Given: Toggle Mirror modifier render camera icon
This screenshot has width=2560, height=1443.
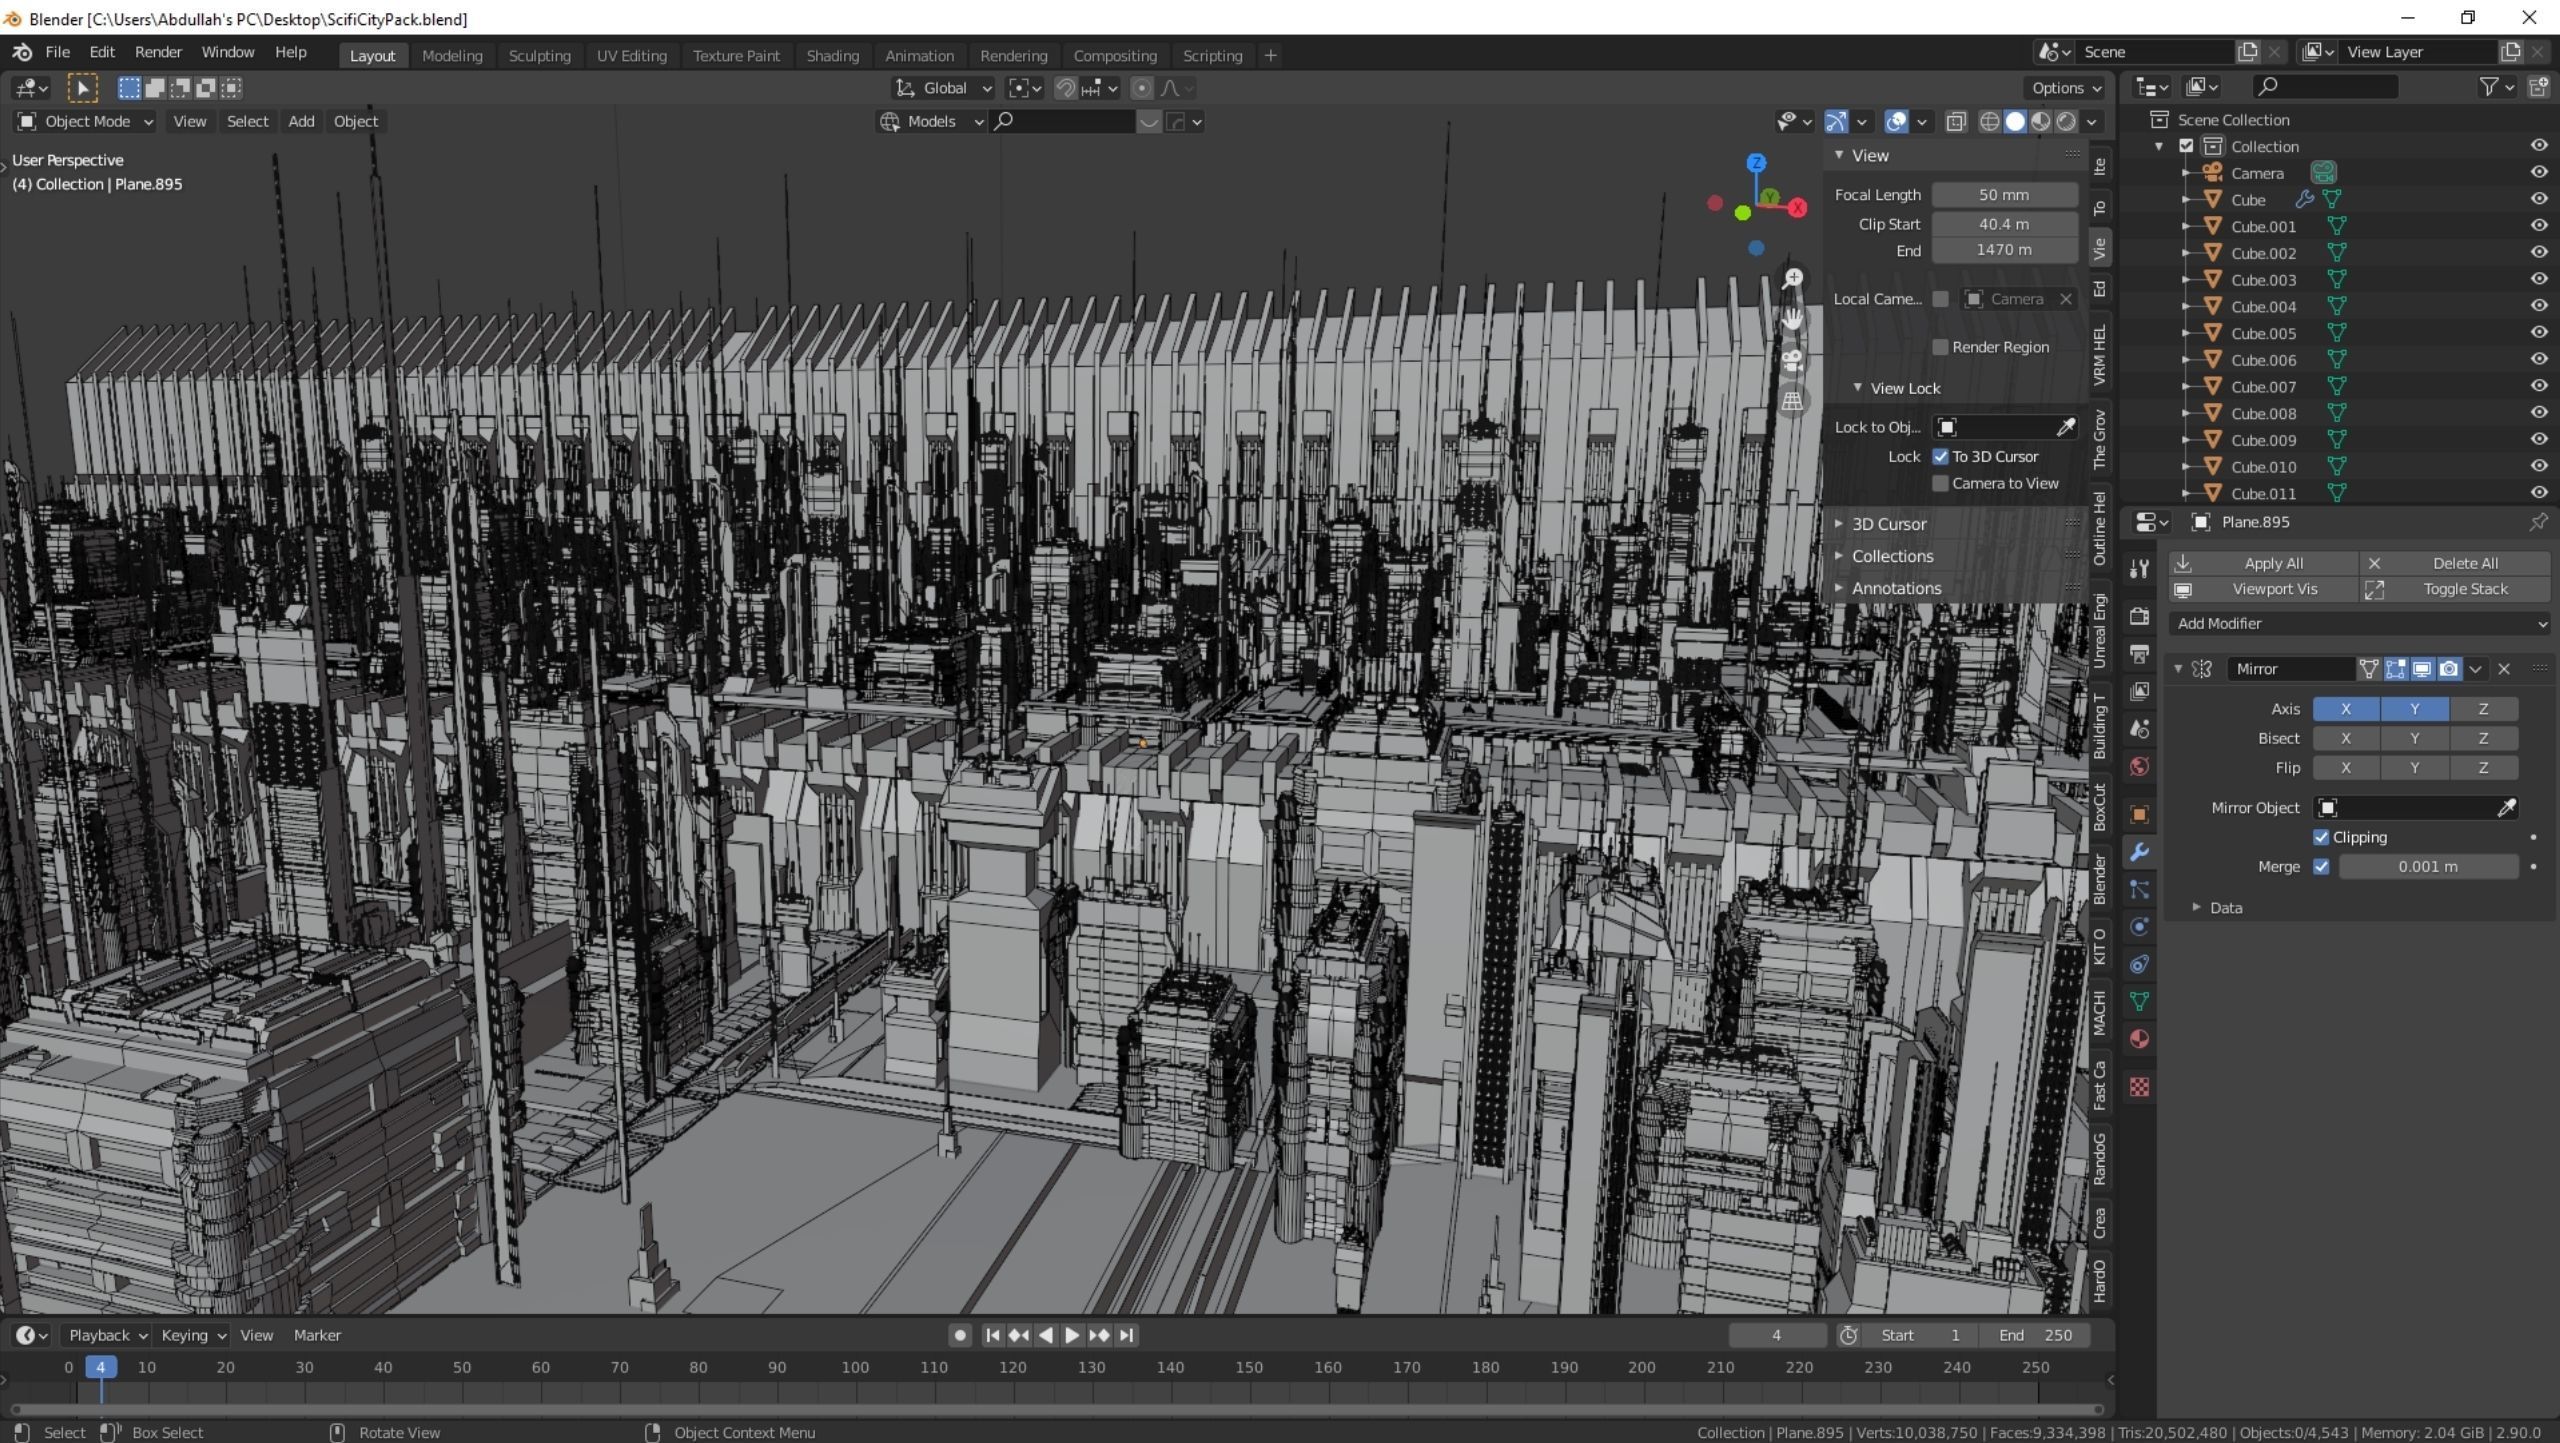Looking at the screenshot, I should tap(2449, 669).
